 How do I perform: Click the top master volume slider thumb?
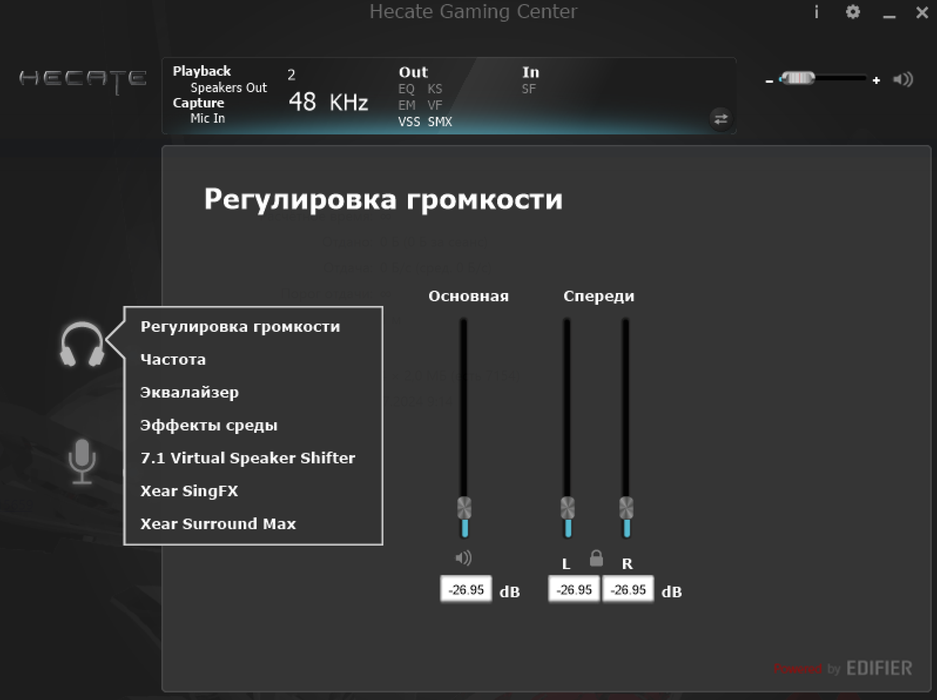798,78
